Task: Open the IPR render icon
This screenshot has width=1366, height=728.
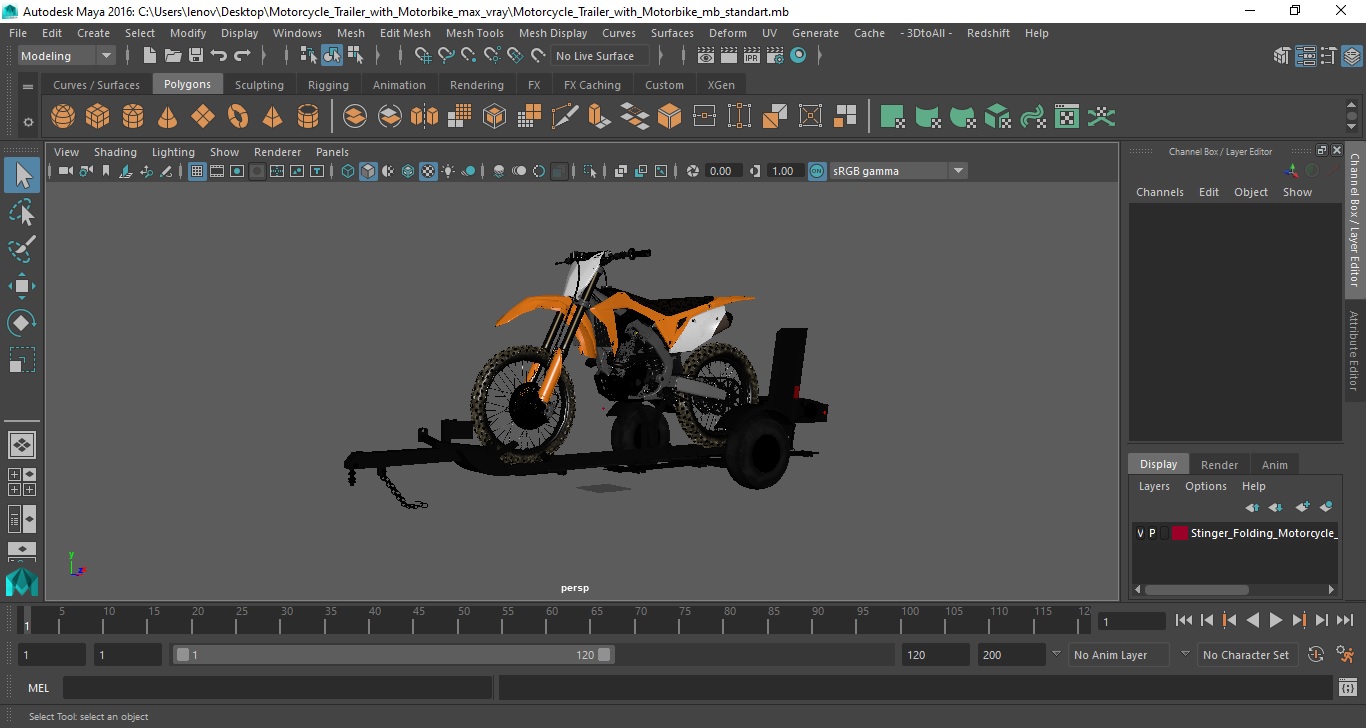Action: (x=752, y=56)
